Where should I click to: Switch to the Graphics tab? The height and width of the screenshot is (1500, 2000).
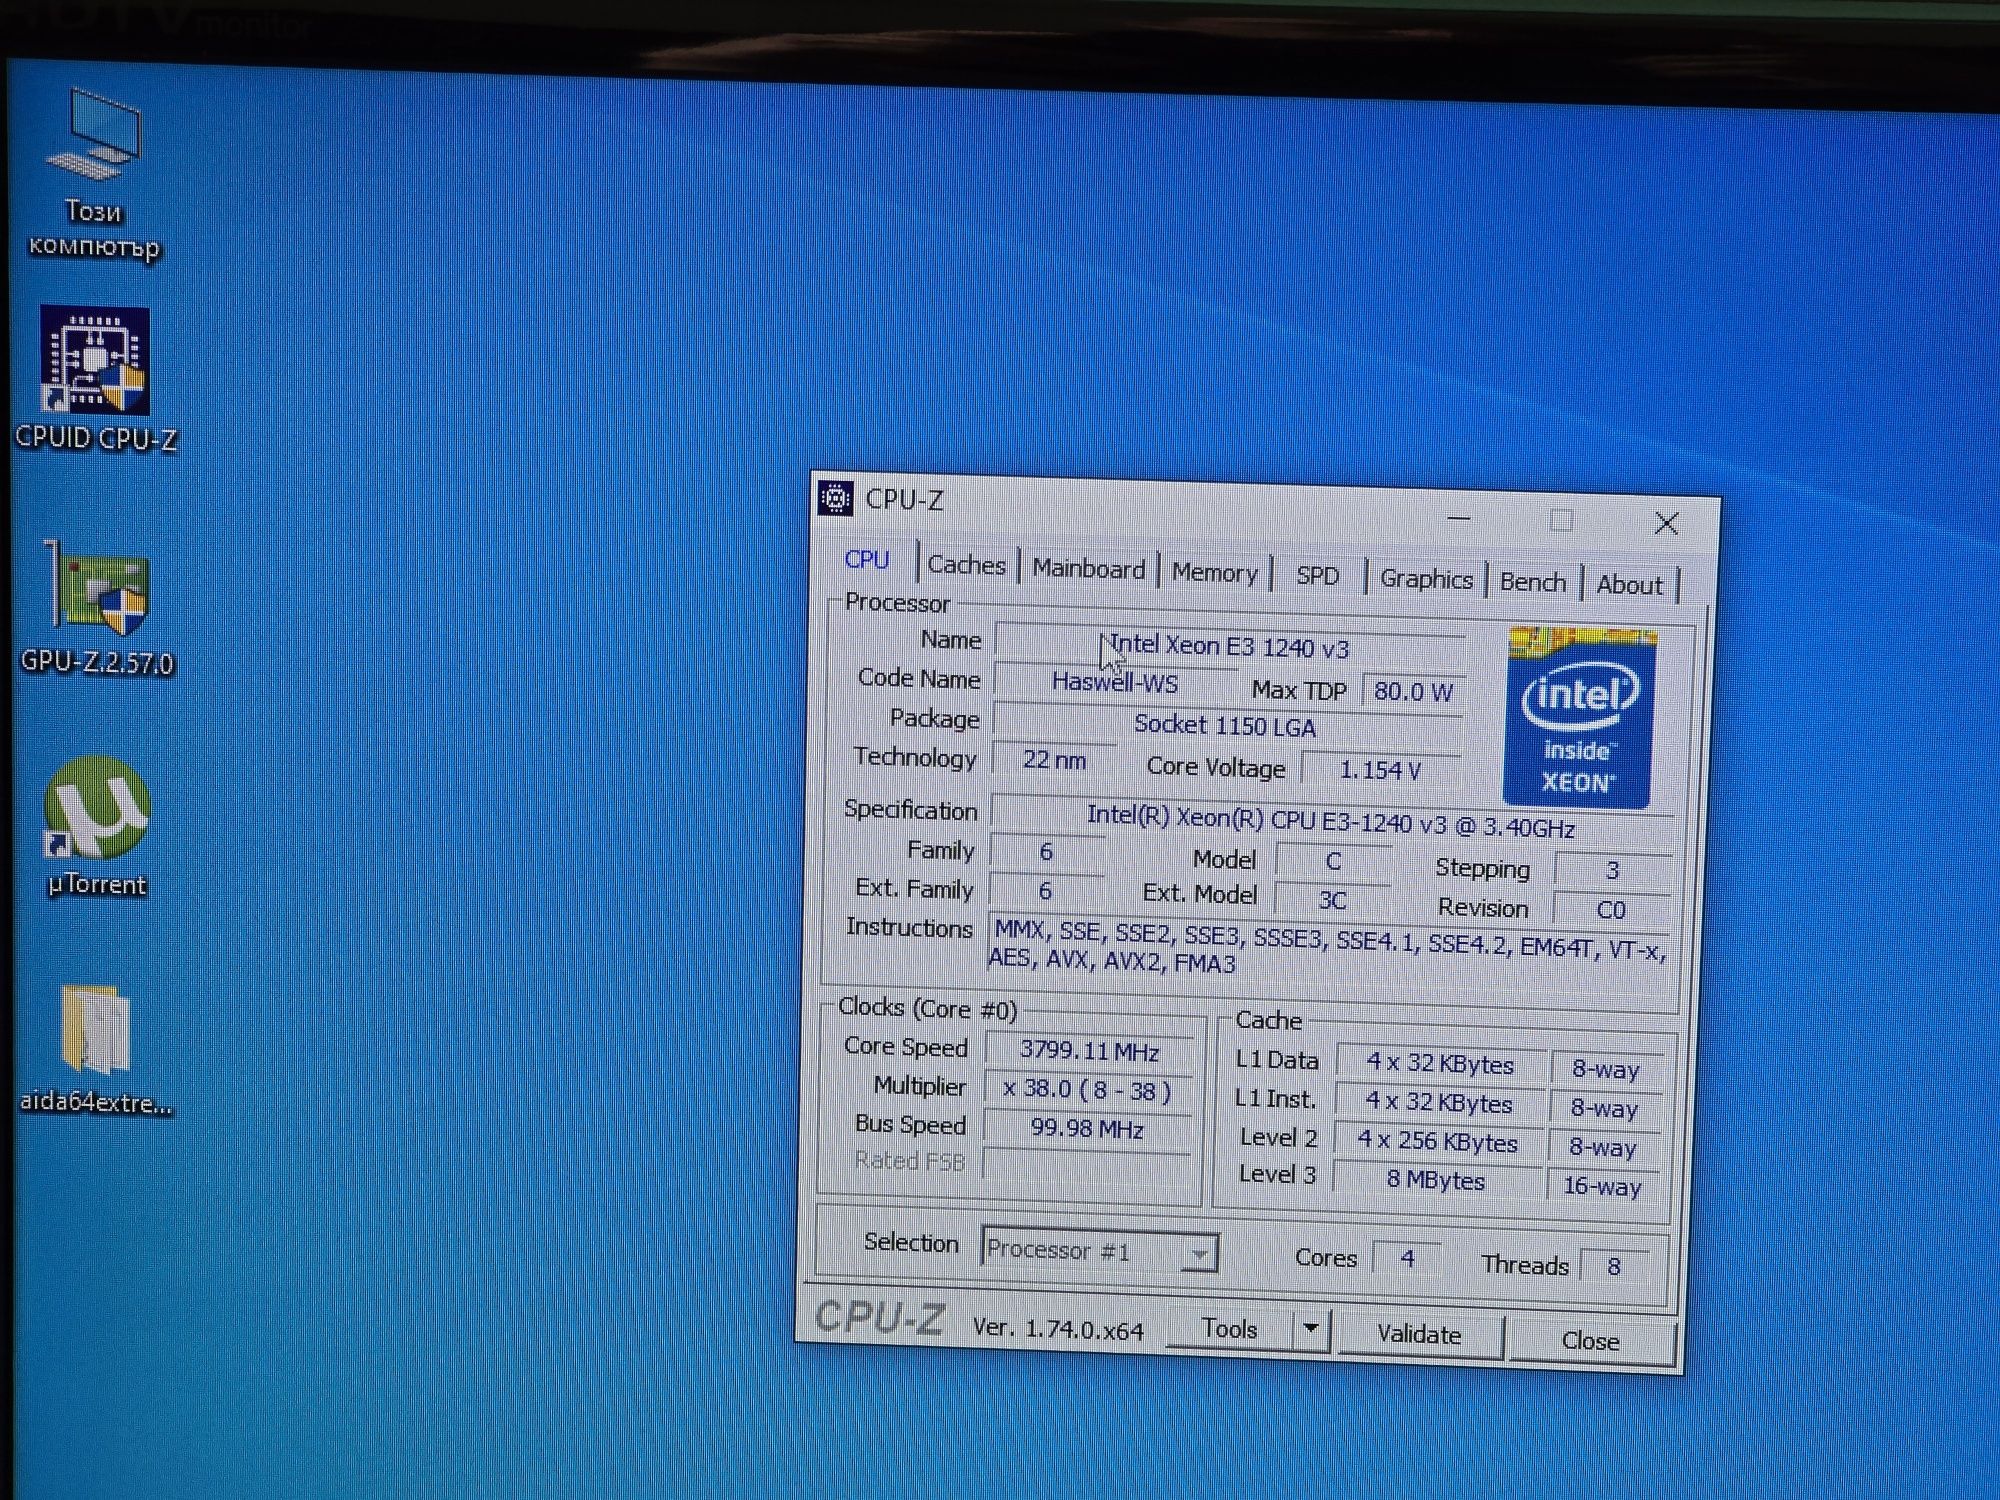pos(1426,578)
